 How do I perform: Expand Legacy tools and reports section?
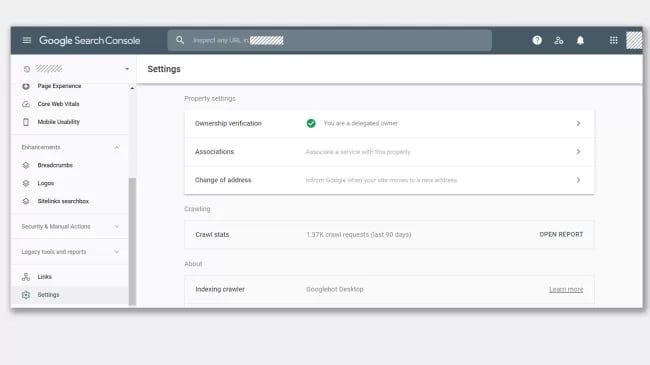coord(116,252)
